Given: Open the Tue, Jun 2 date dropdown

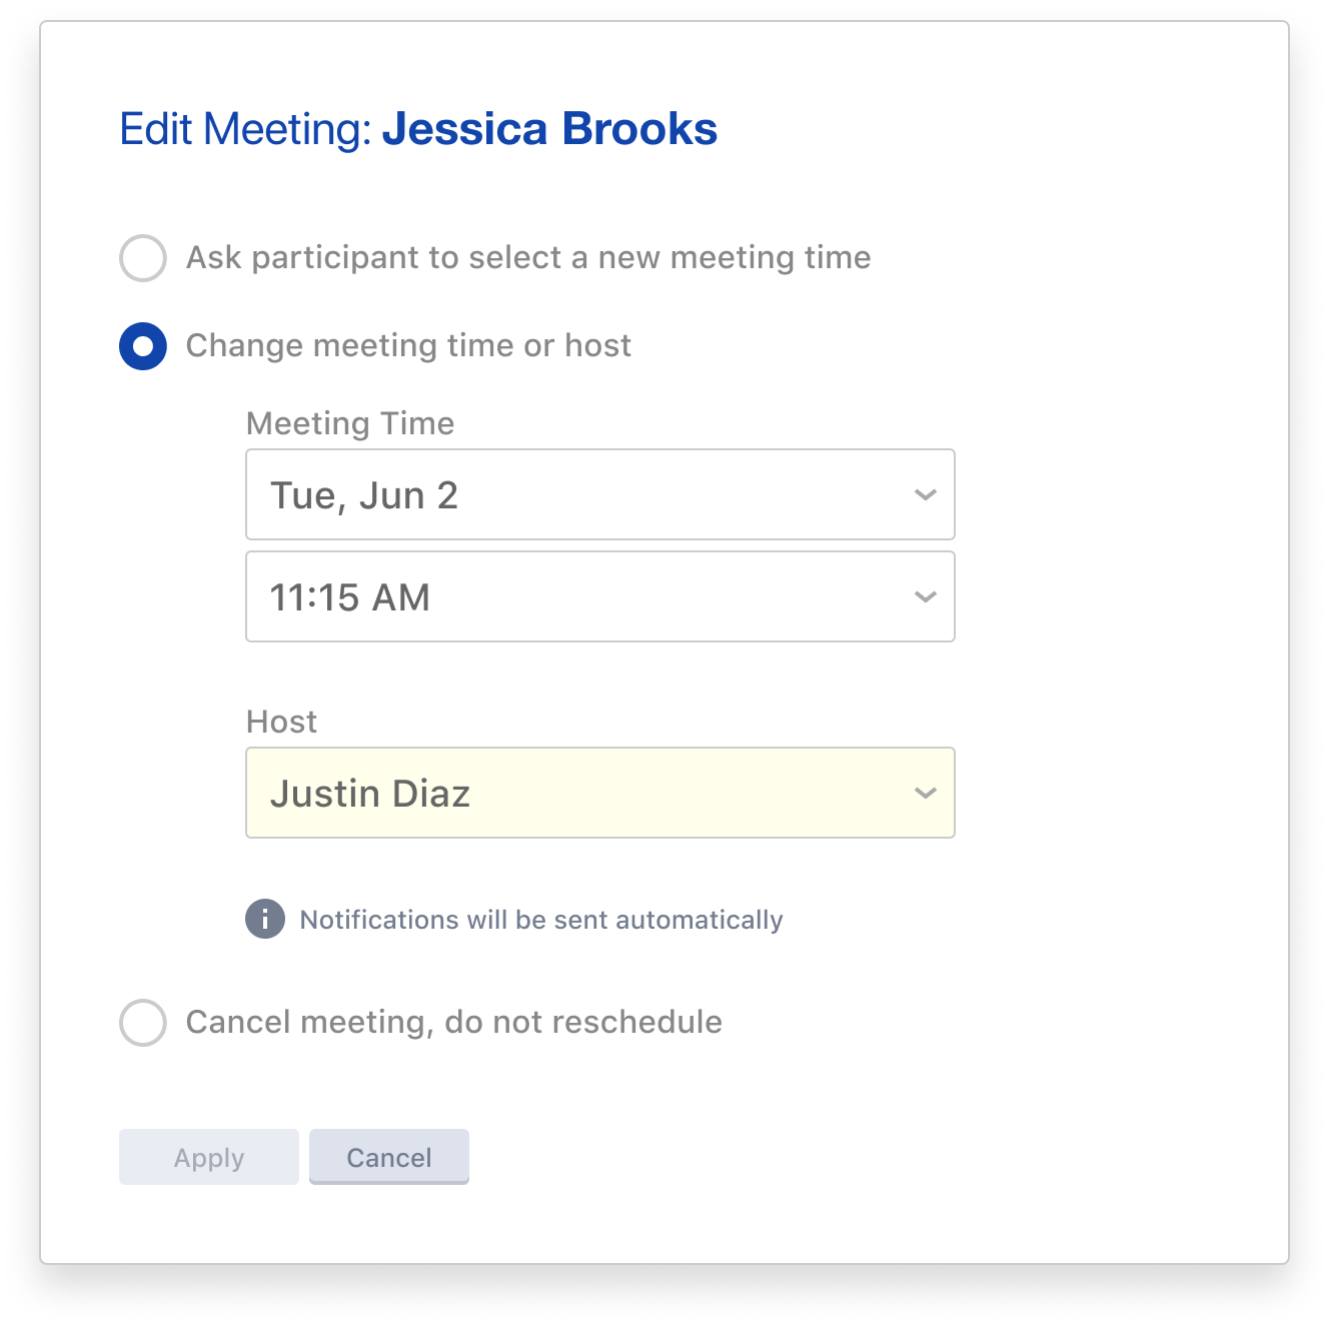Looking at the screenshot, I should click(600, 495).
